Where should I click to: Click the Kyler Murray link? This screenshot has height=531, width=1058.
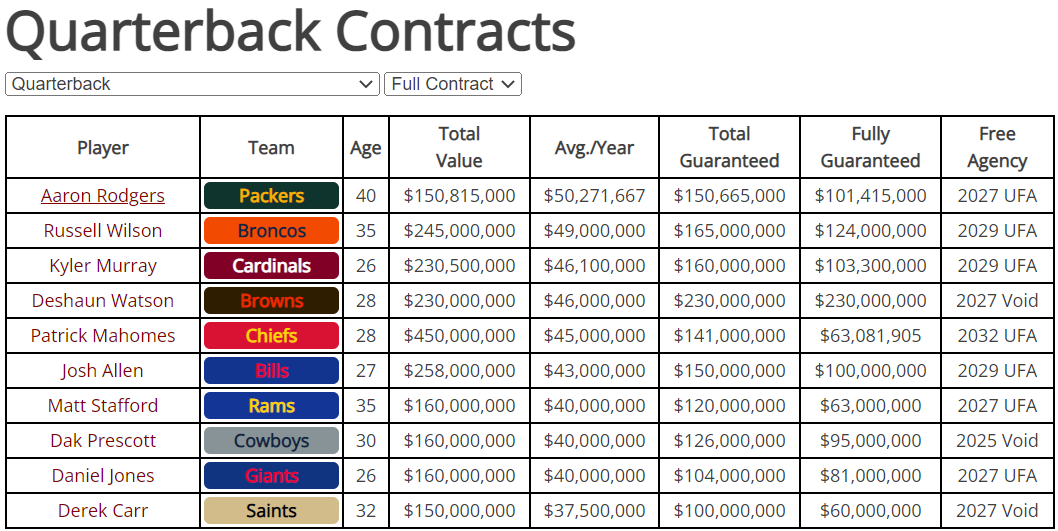coord(103,266)
